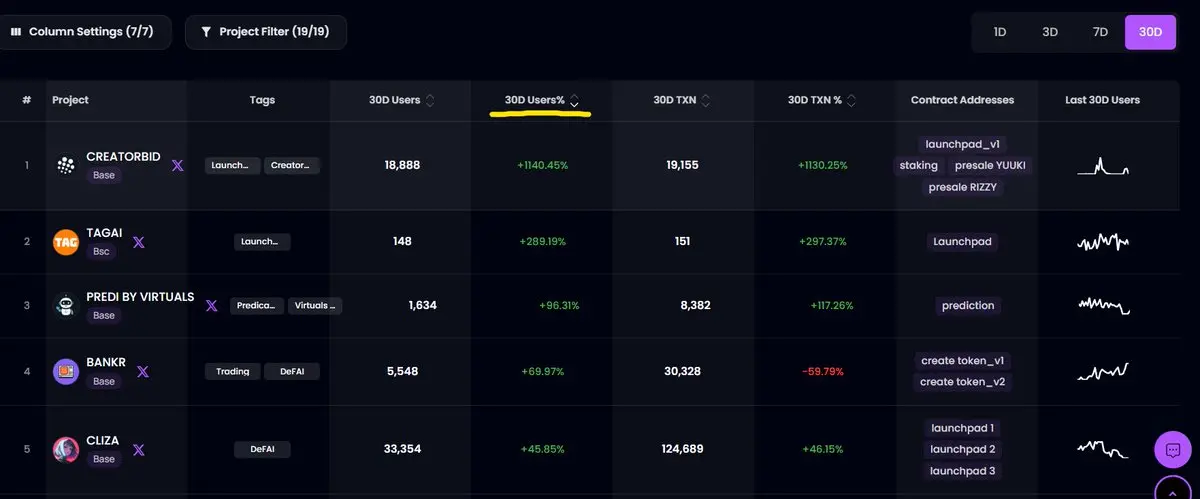Select BANKR's Trading tag

pyautogui.click(x=233, y=371)
